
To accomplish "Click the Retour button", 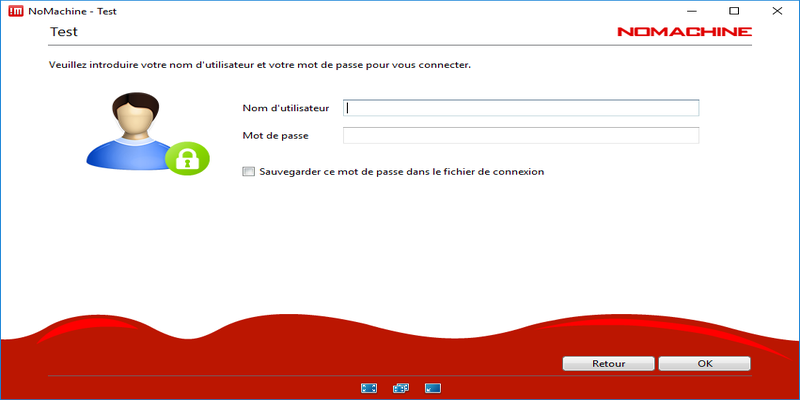I will click(608, 364).
